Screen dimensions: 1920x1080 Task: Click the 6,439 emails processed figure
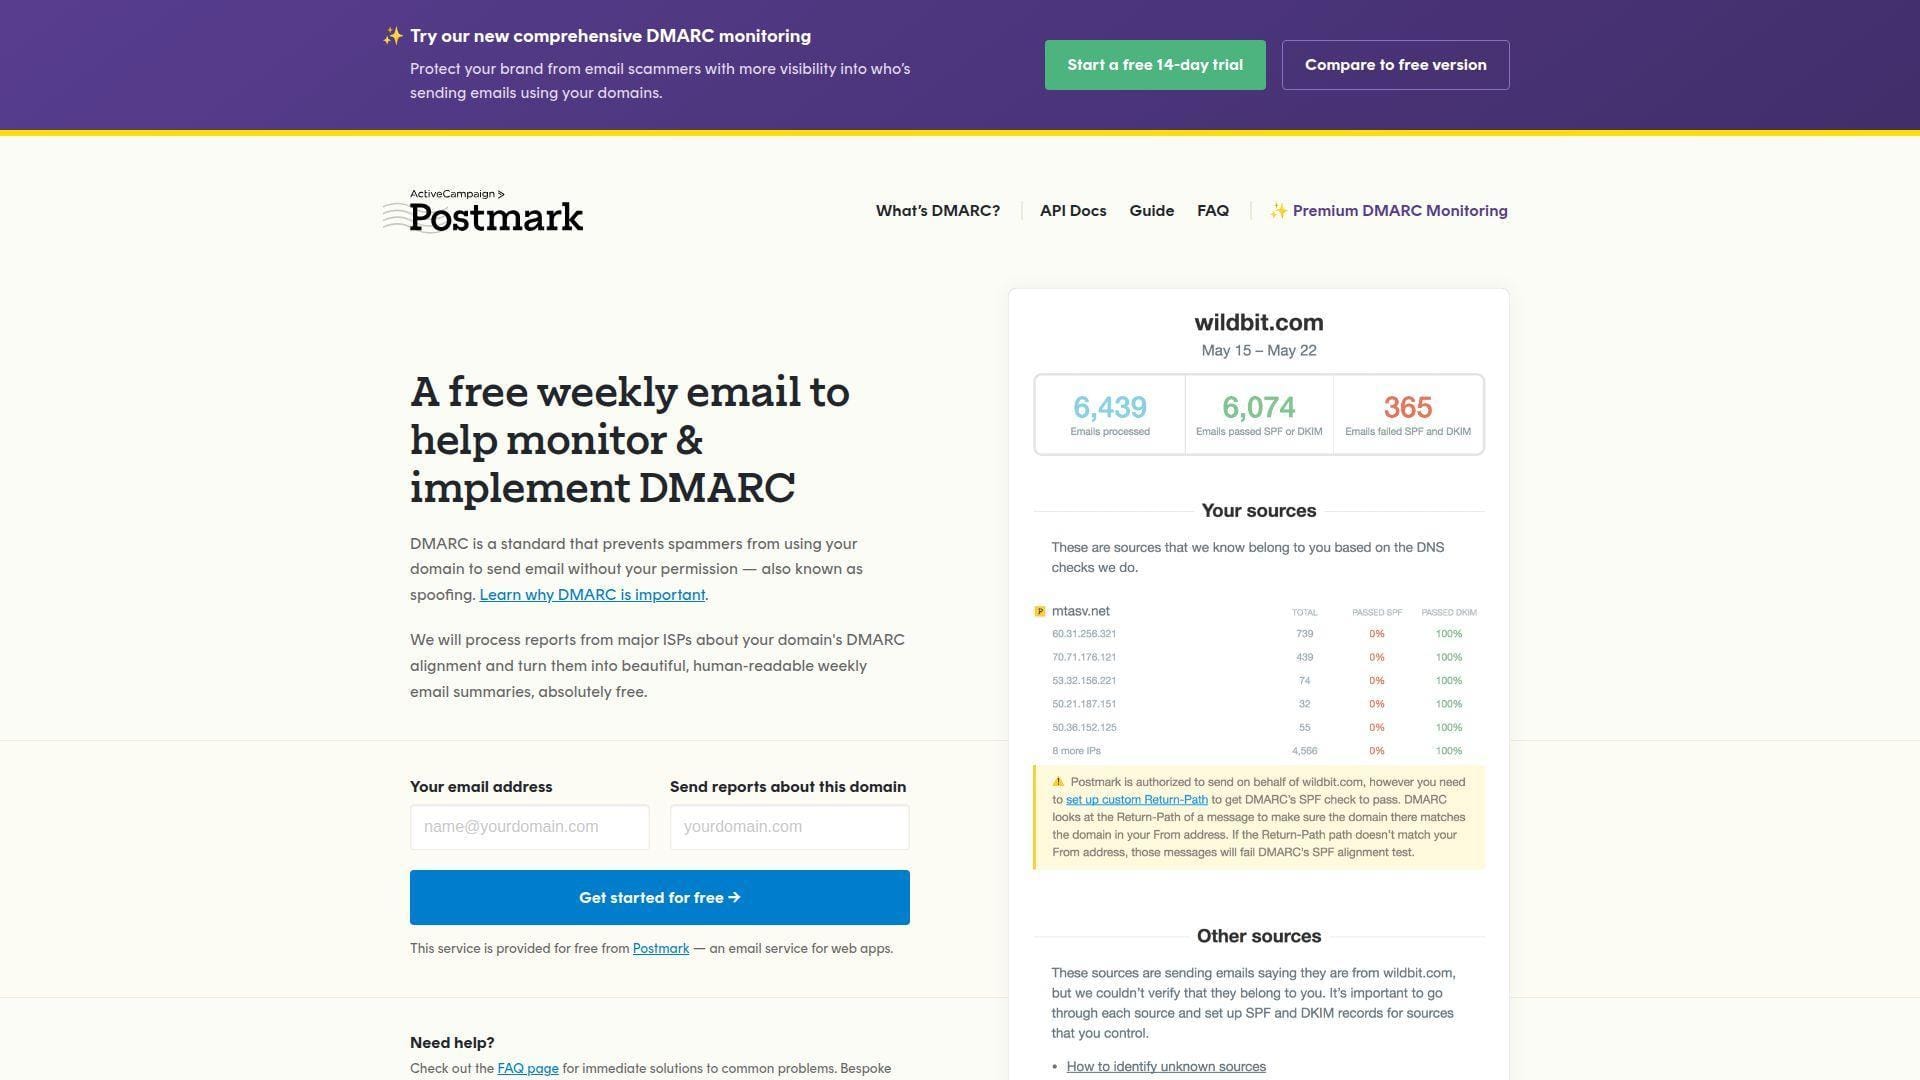(1110, 407)
